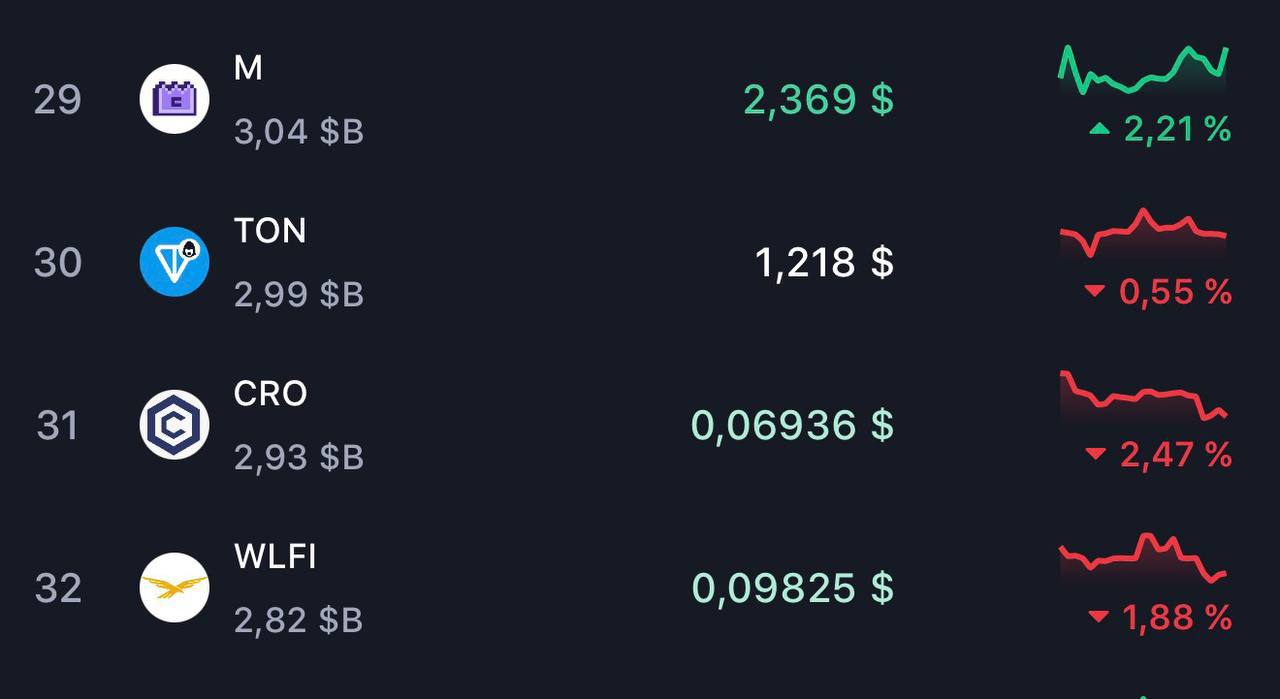The image size is (1280, 699).
Task: Select the WLFI price 0,09825 $
Action: tap(792, 589)
